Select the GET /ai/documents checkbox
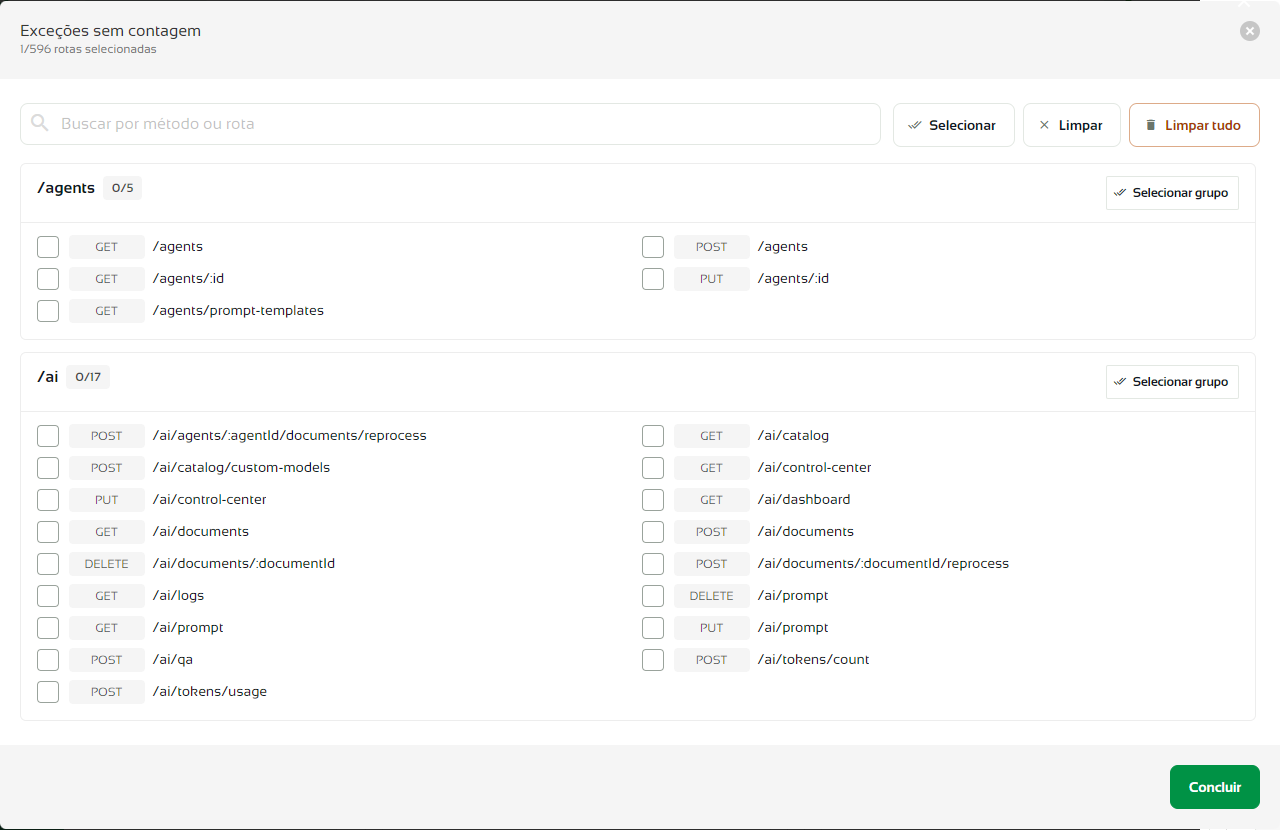This screenshot has height=830, width=1280. (48, 532)
